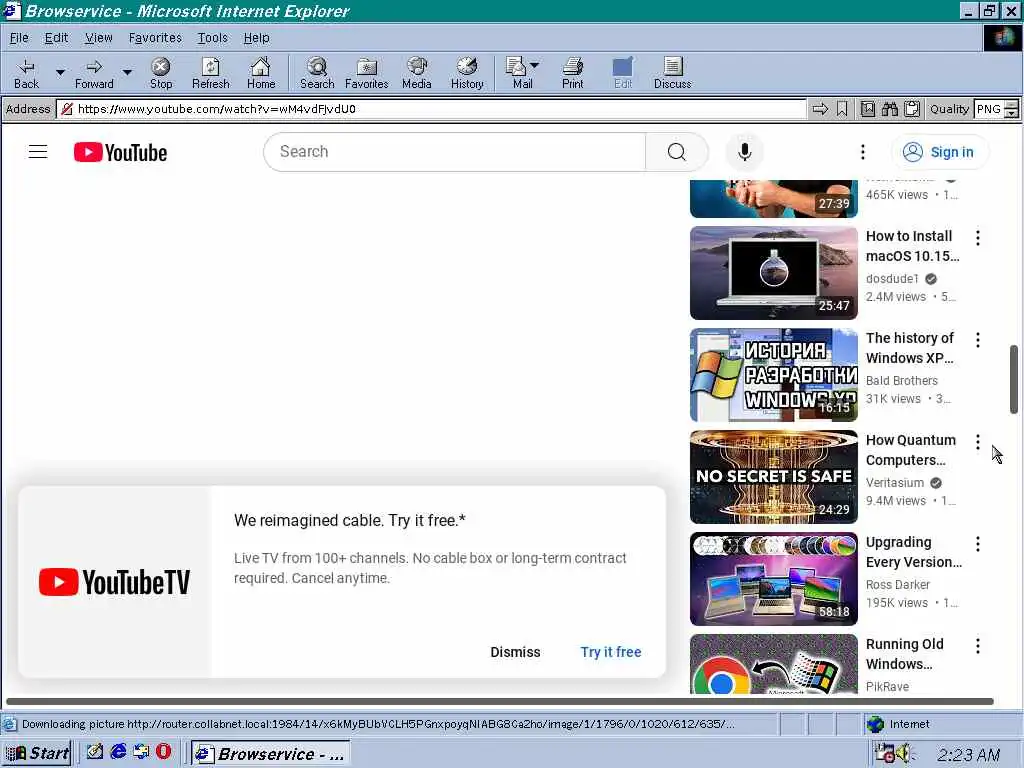The width and height of the screenshot is (1024, 768).
Task: Open the NO SECRET IS SAFE thumbnail
Action: coord(773,477)
